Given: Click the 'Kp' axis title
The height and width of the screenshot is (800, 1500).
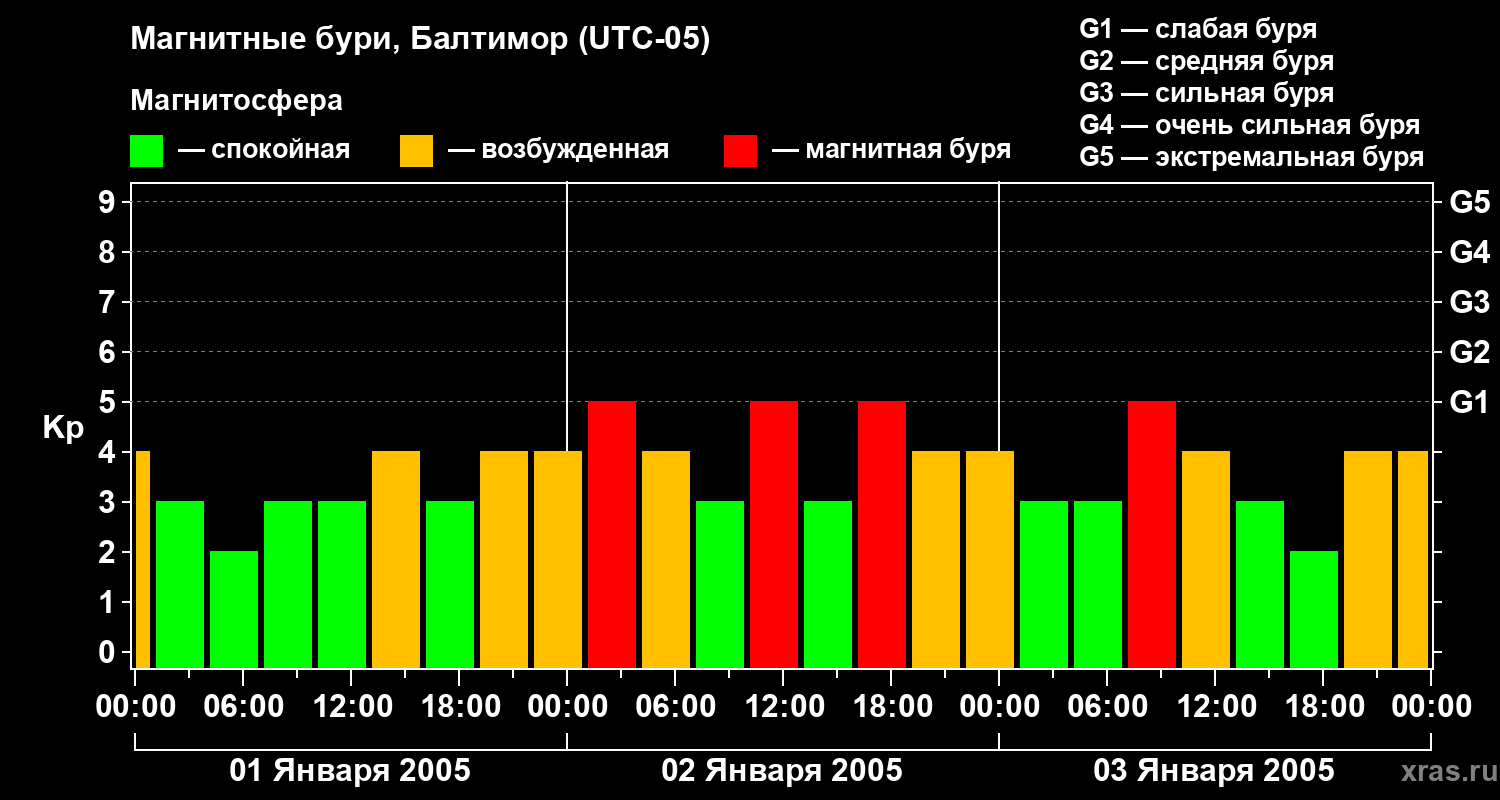Looking at the screenshot, I should (x=63, y=427).
